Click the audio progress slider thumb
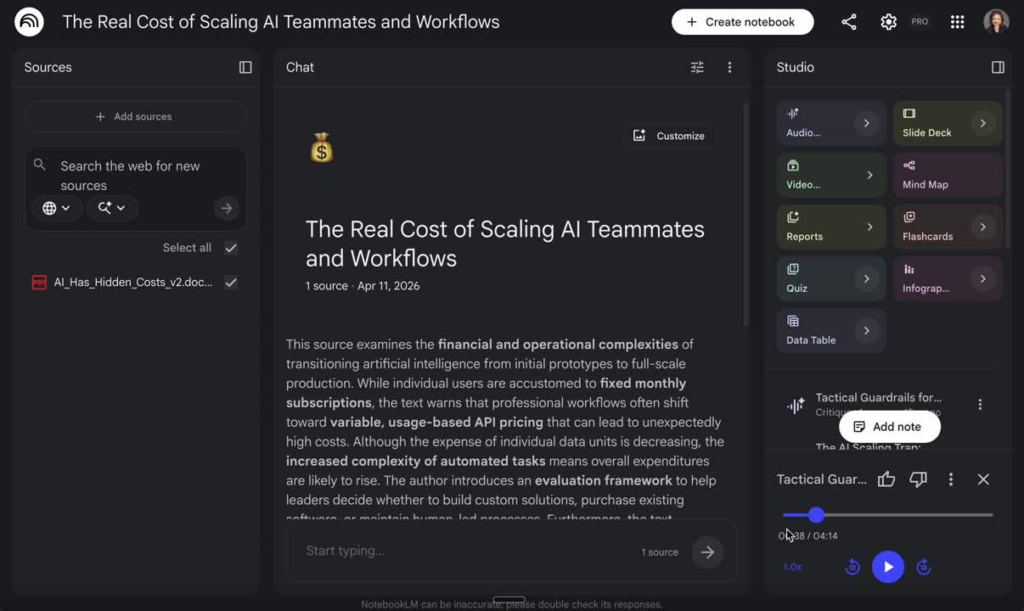The height and width of the screenshot is (611, 1024). click(816, 515)
